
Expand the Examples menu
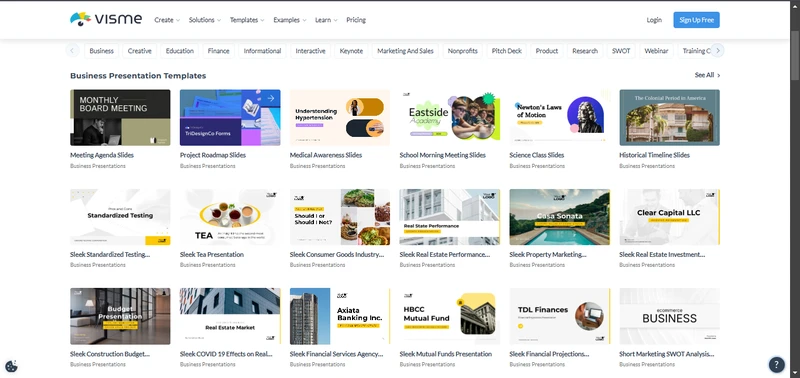click(290, 20)
